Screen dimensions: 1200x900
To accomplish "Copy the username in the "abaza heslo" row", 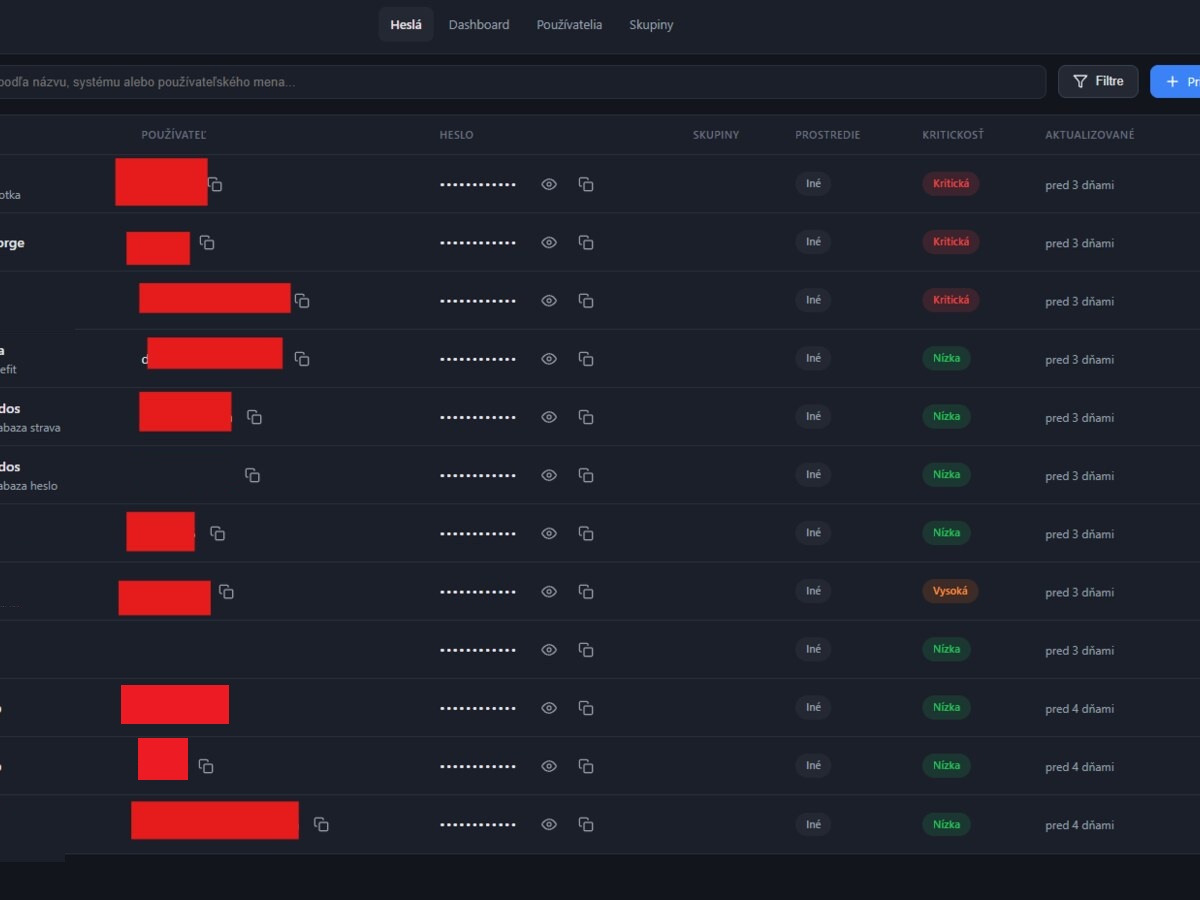I will [253, 475].
